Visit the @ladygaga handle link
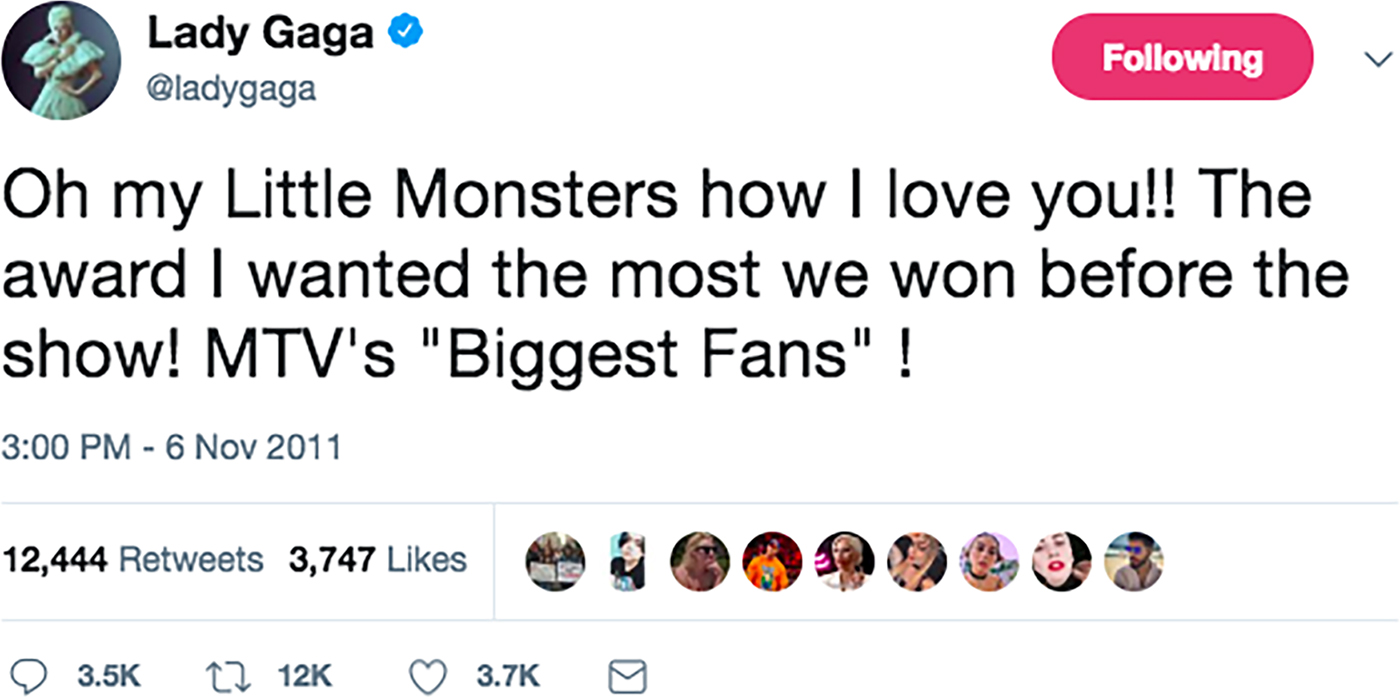The width and height of the screenshot is (1400, 698). [x=231, y=90]
